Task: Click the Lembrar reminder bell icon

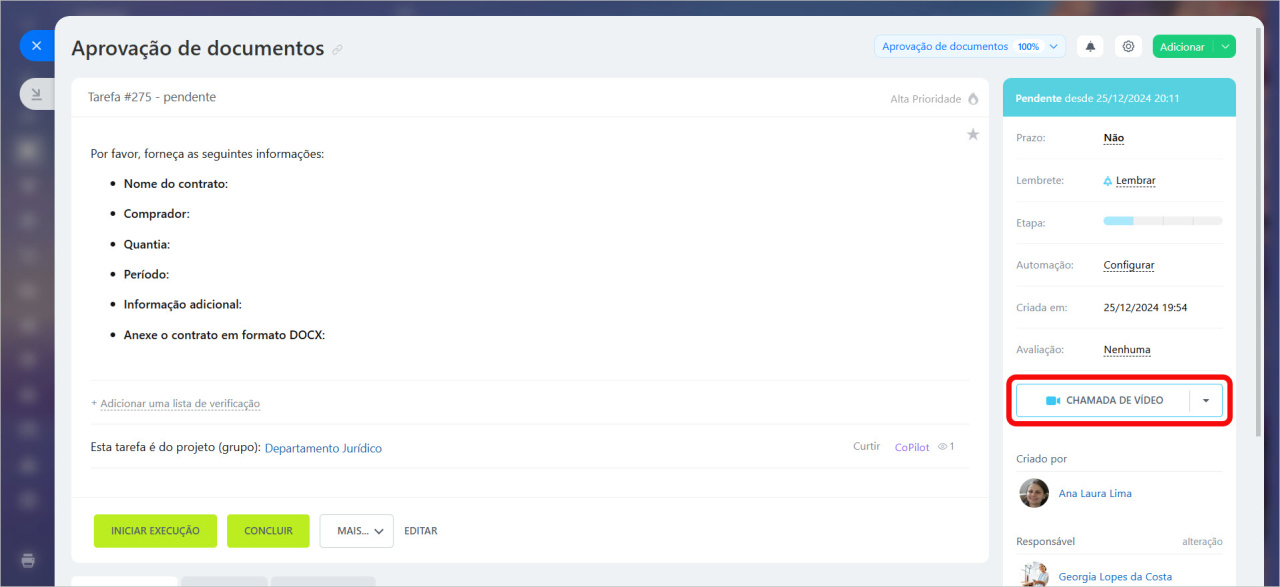Action: click(1108, 181)
